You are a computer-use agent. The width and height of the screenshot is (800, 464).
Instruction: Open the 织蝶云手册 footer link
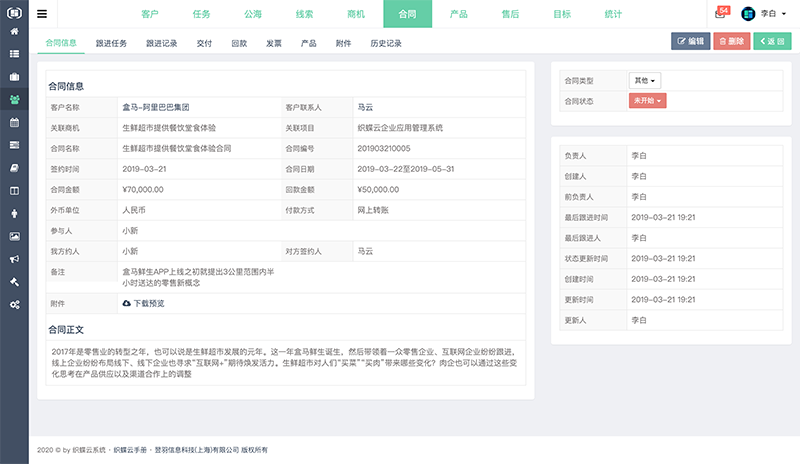click(x=130, y=450)
